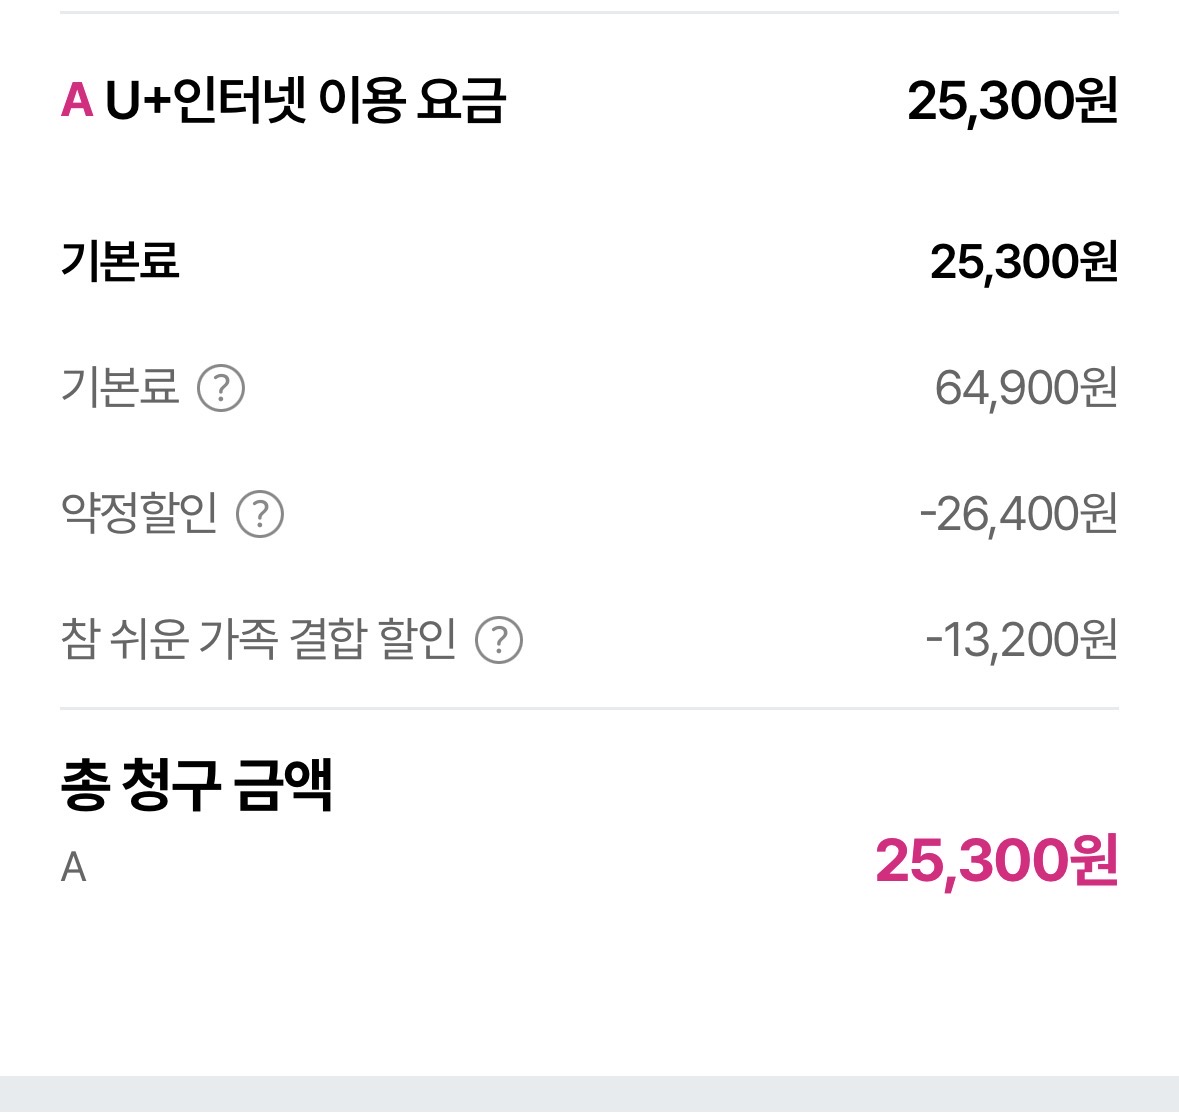1179x1120 pixels.
Task: Tap the -13,200원 family bundle discount
Action: click(1021, 640)
